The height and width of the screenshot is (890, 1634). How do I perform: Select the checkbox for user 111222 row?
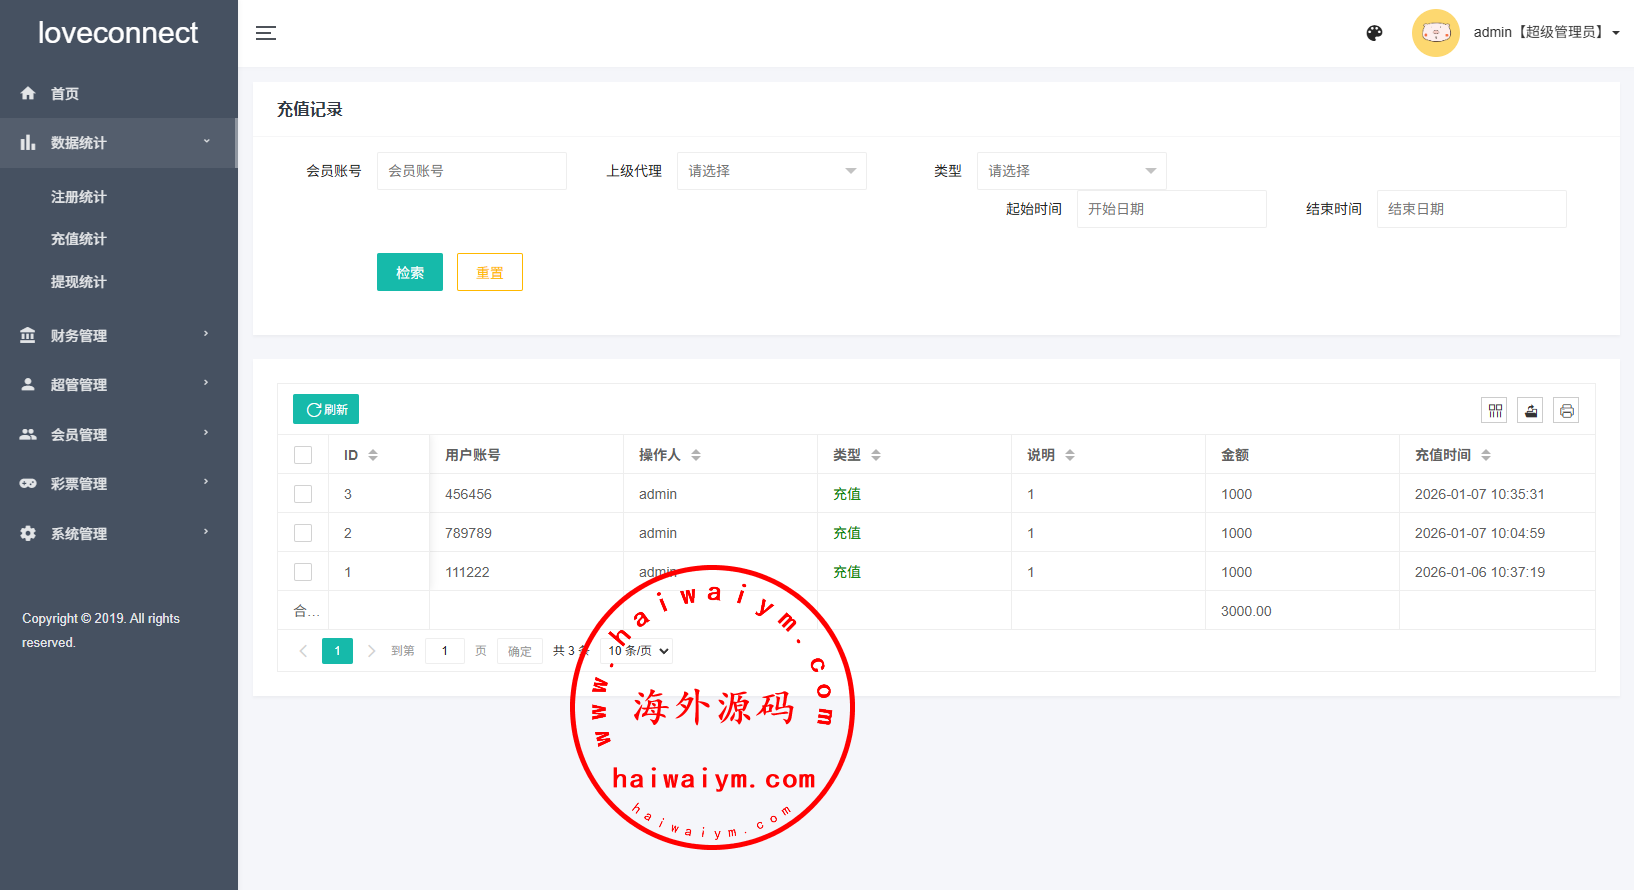tap(303, 572)
